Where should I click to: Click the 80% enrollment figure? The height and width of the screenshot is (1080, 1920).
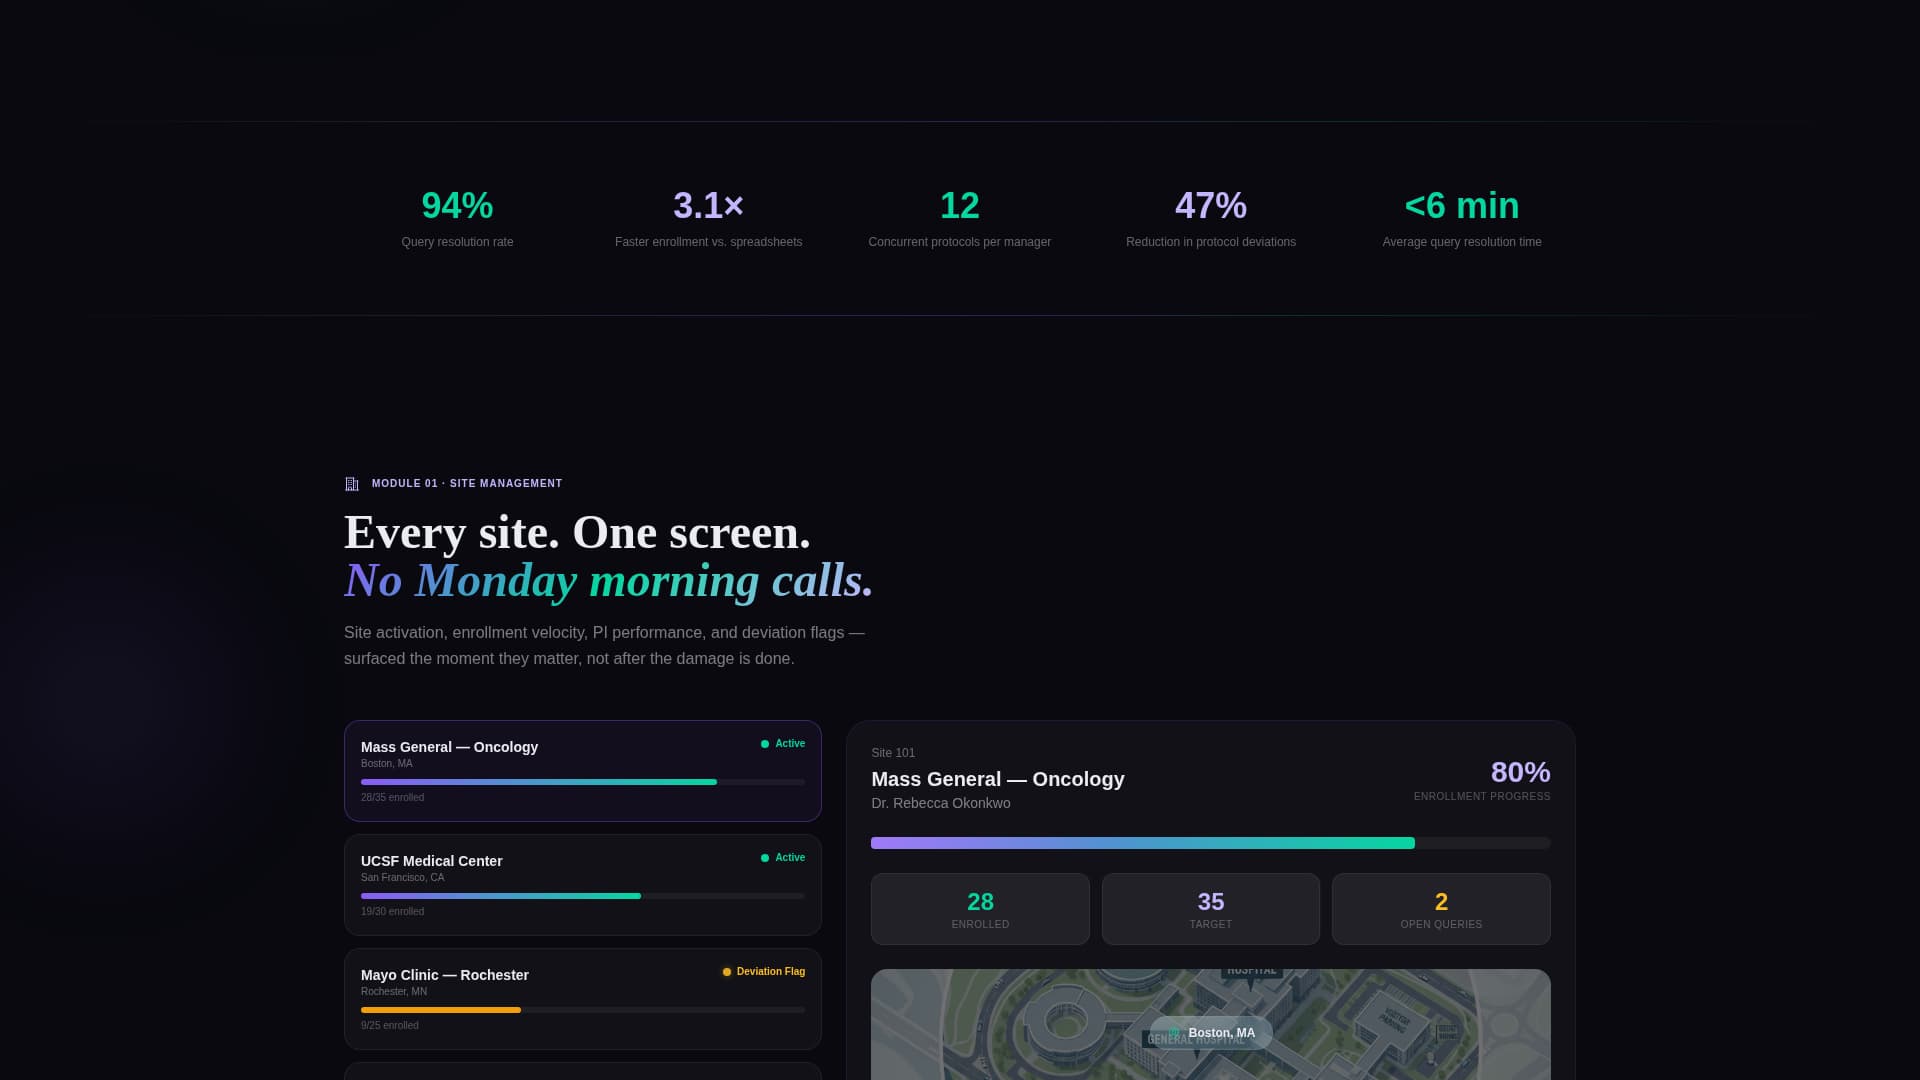pyautogui.click(x=1520, y=772)
